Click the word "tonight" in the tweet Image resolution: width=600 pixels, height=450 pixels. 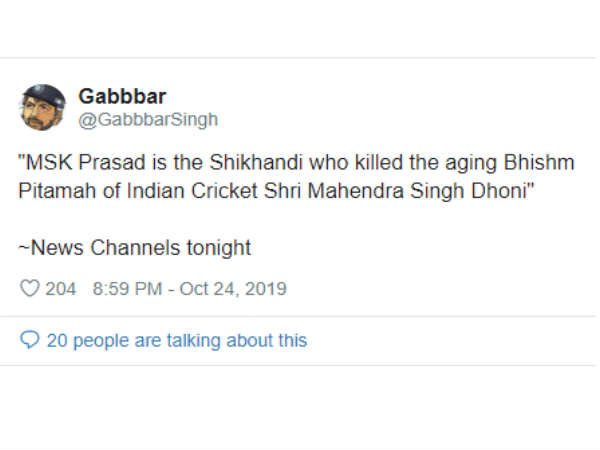click(220, 246)
